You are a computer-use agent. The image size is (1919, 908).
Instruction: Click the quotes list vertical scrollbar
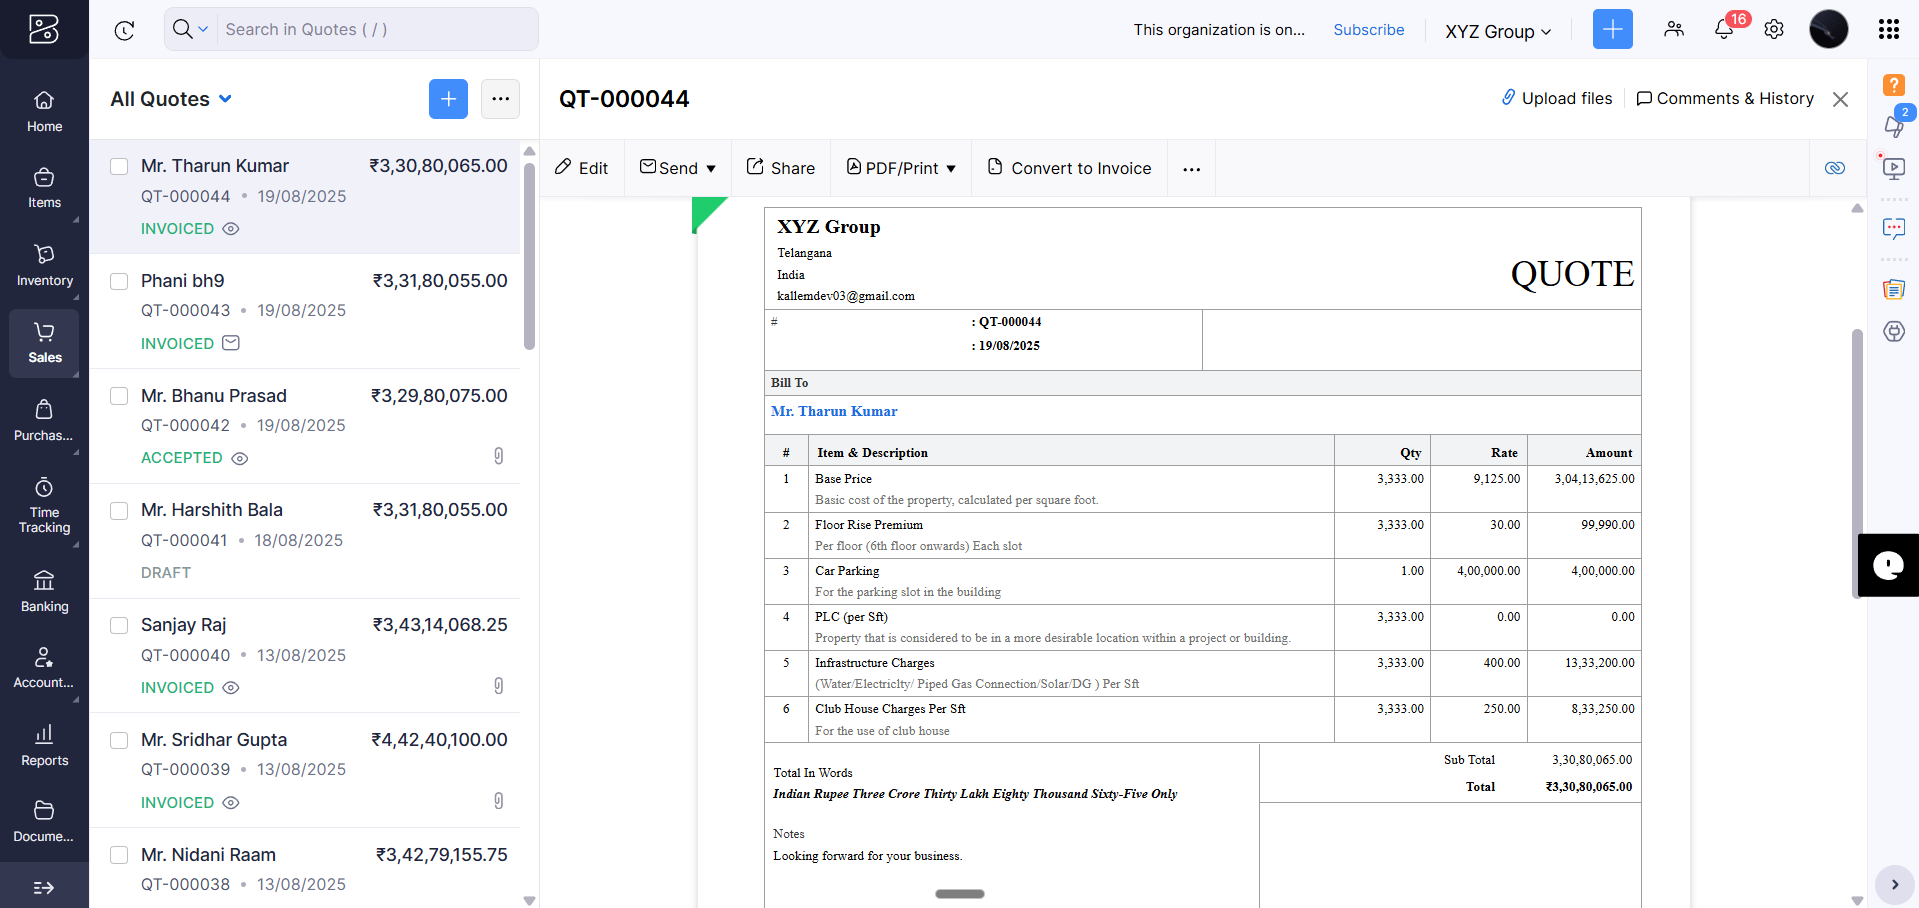coord(529,256)
